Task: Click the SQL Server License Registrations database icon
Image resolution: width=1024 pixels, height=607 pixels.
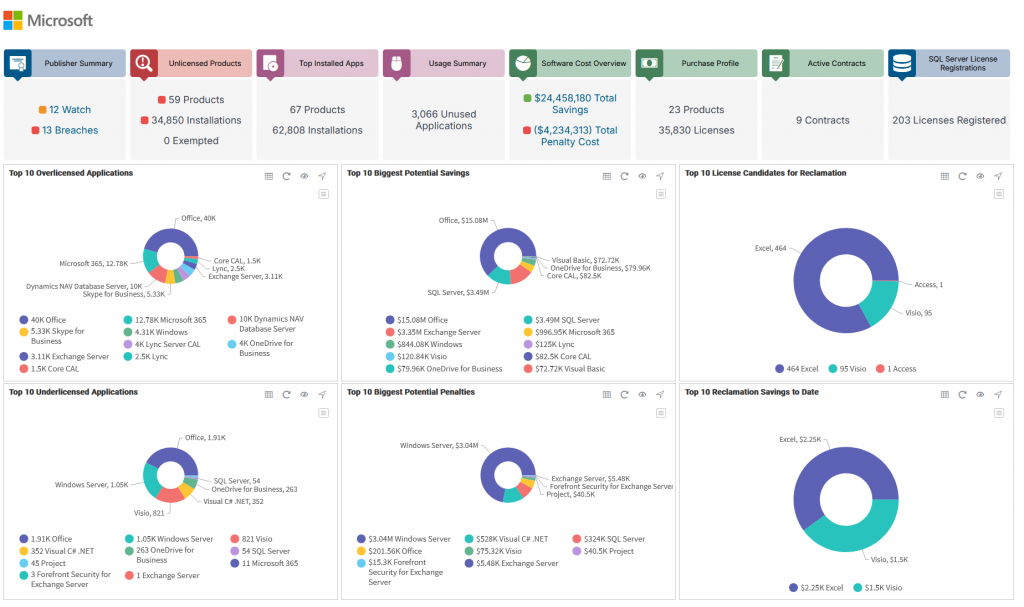Action: pyautogui.click(x=902, y=63)
